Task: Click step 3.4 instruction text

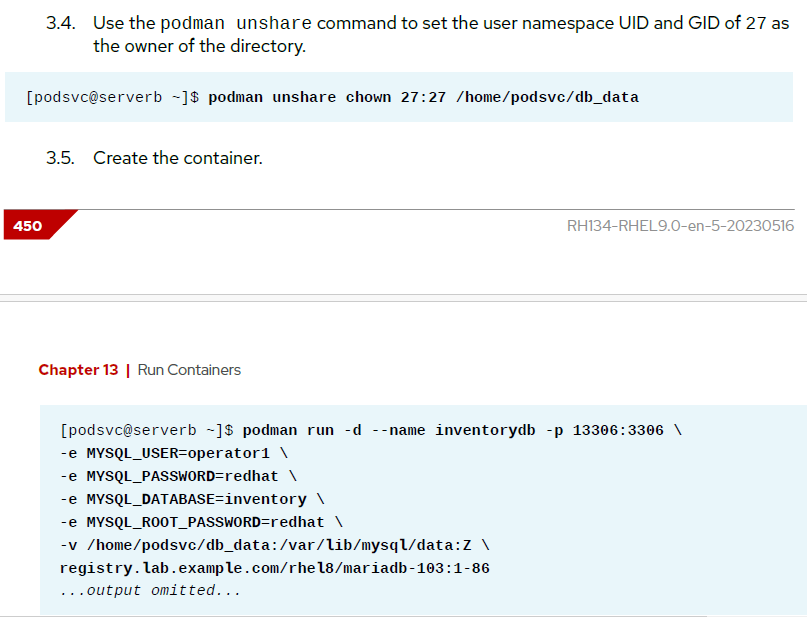Action: pos(441,34)
